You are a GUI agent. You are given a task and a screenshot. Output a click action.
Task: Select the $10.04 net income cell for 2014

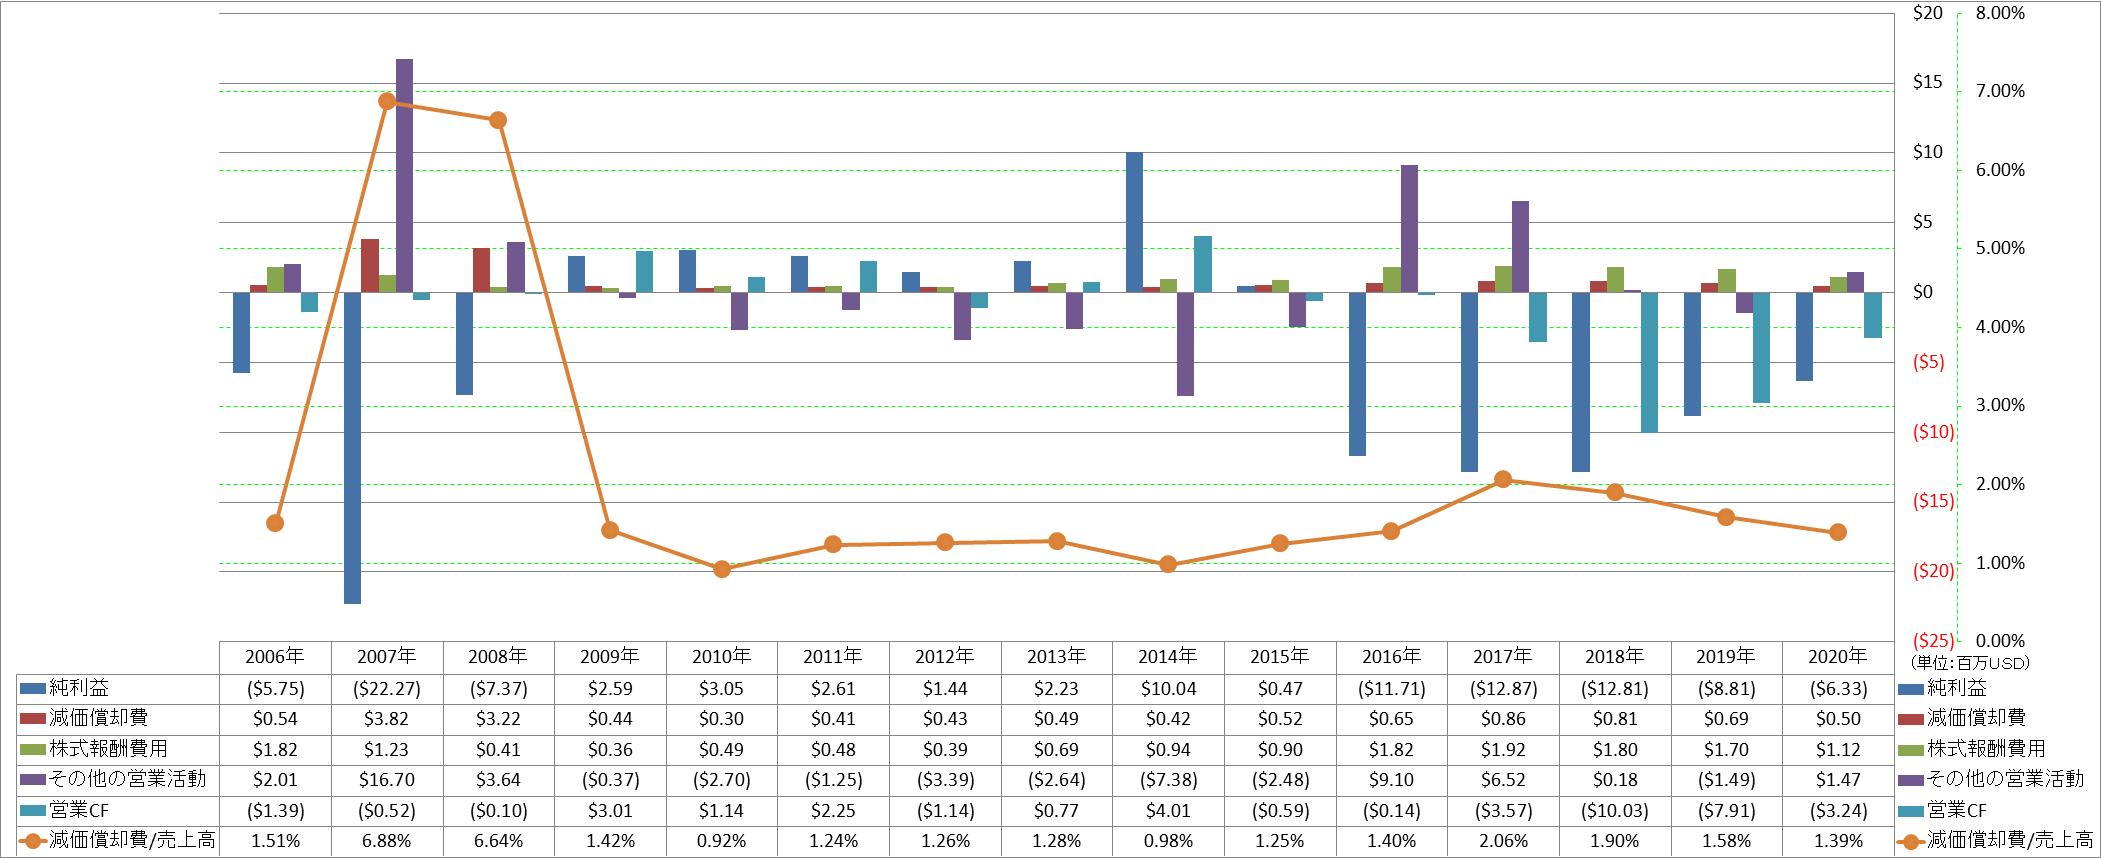click(x=1168, y=689)
